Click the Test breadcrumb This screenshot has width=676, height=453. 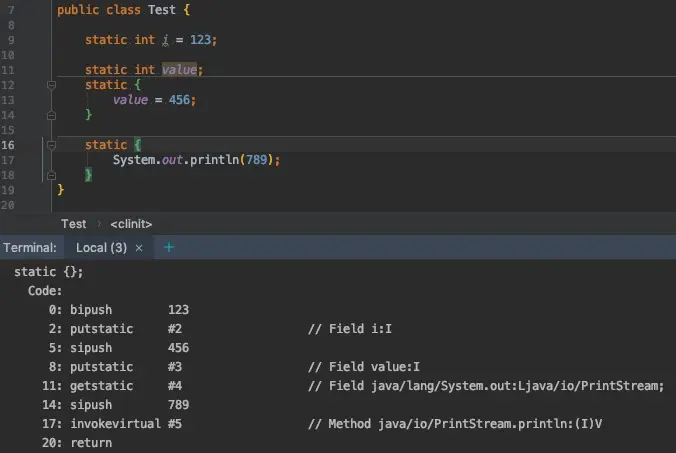[x=73, y=224]
